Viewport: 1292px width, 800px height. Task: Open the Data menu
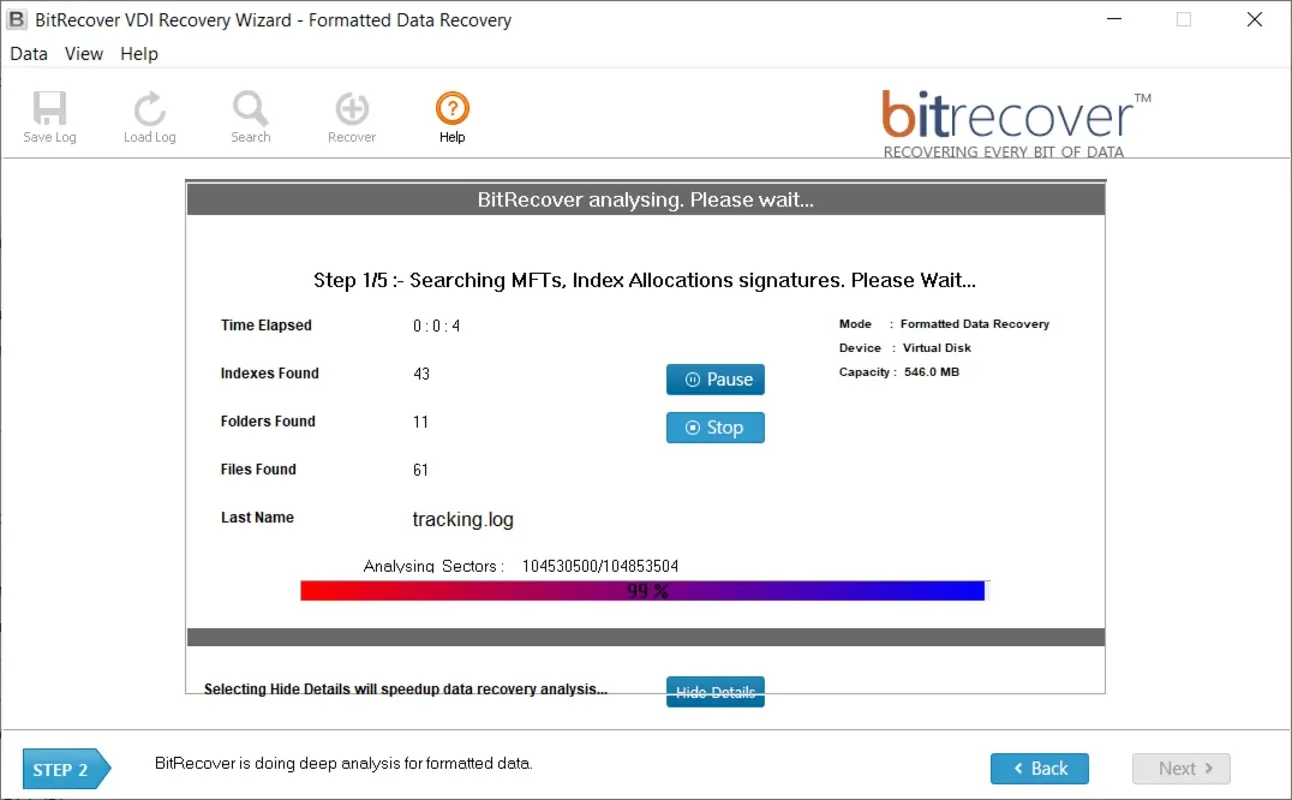(27, 54)
